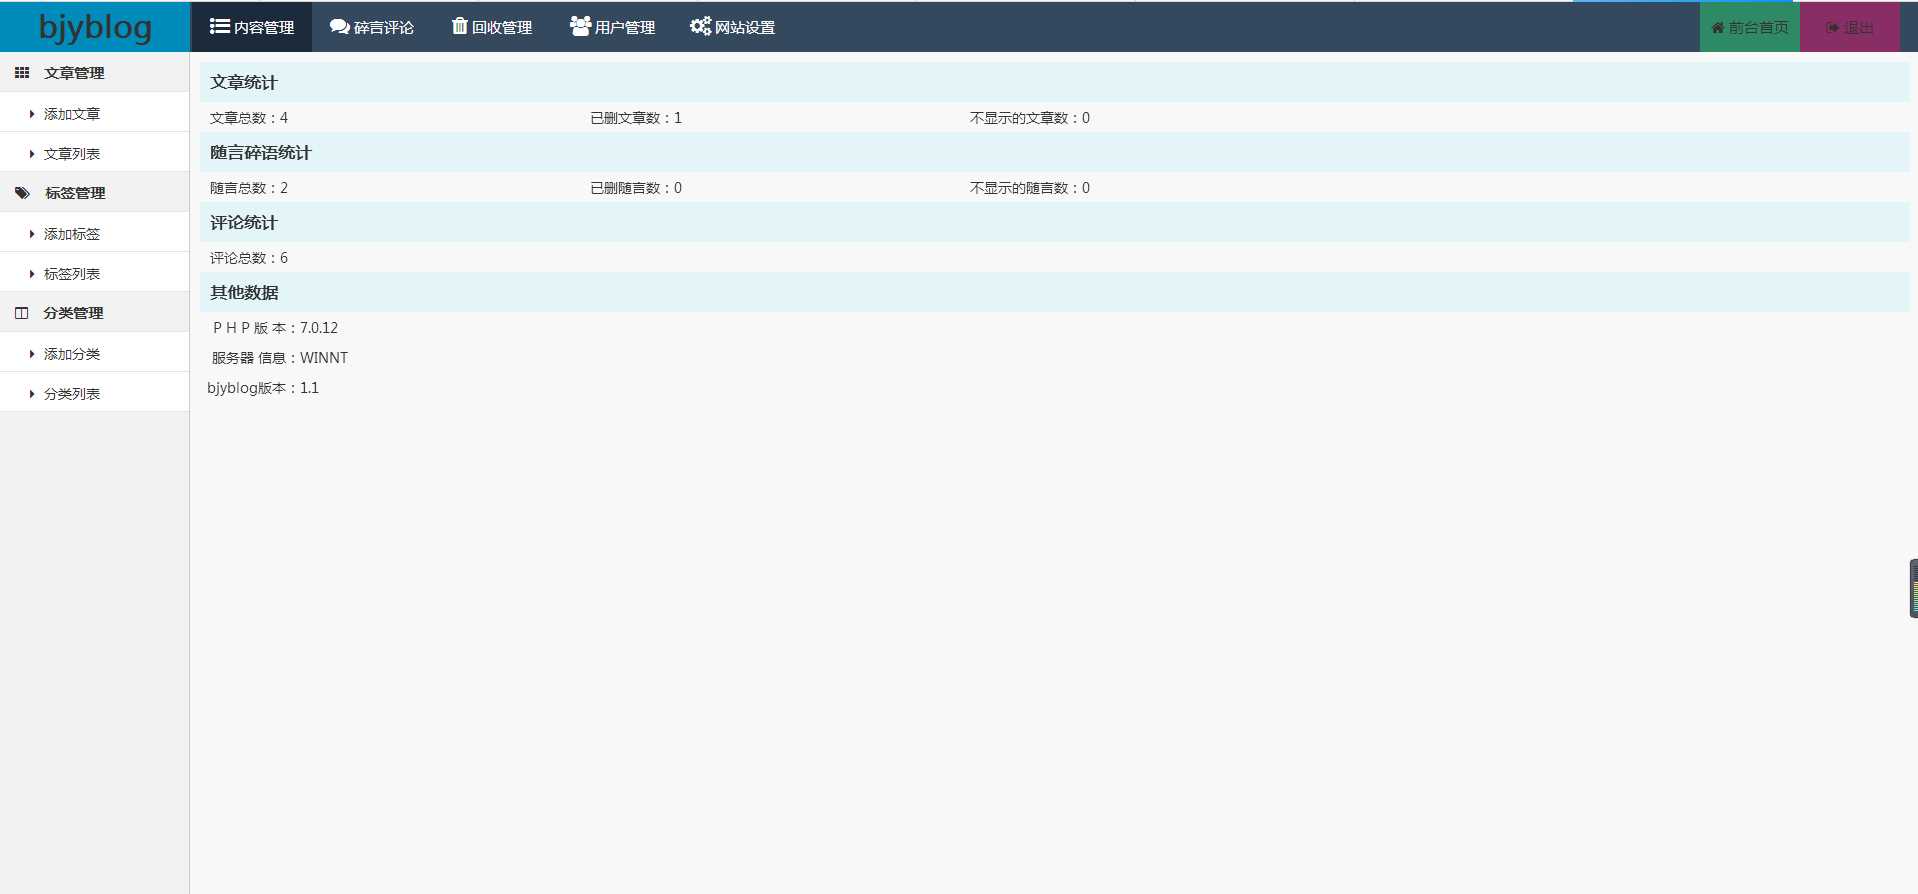Click the arrow beside 文章列表

[x=32, y=154]
